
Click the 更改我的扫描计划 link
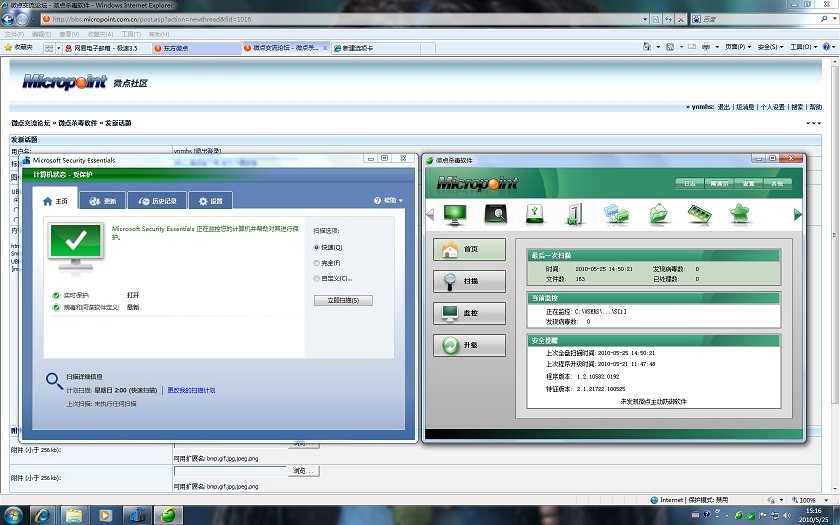[x=191, y=391]
